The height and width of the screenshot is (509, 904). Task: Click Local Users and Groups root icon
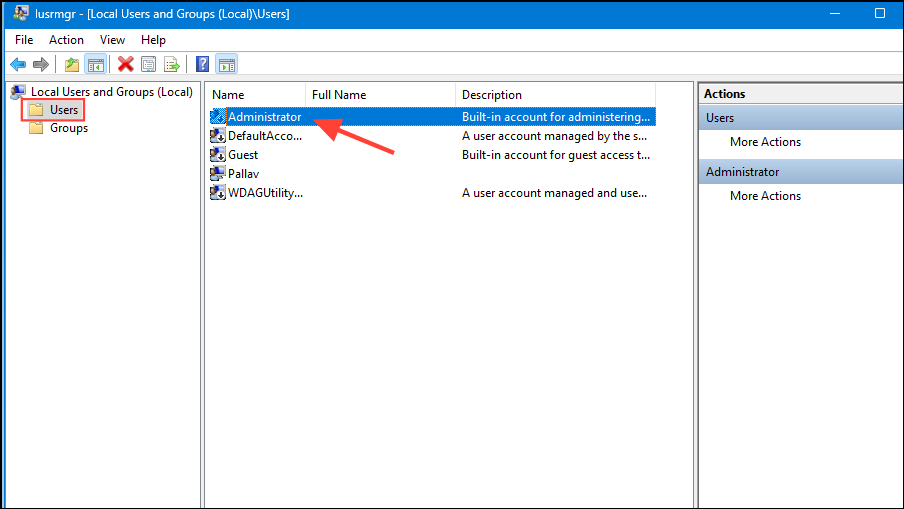pyautogui.click(x=18, y=92)
